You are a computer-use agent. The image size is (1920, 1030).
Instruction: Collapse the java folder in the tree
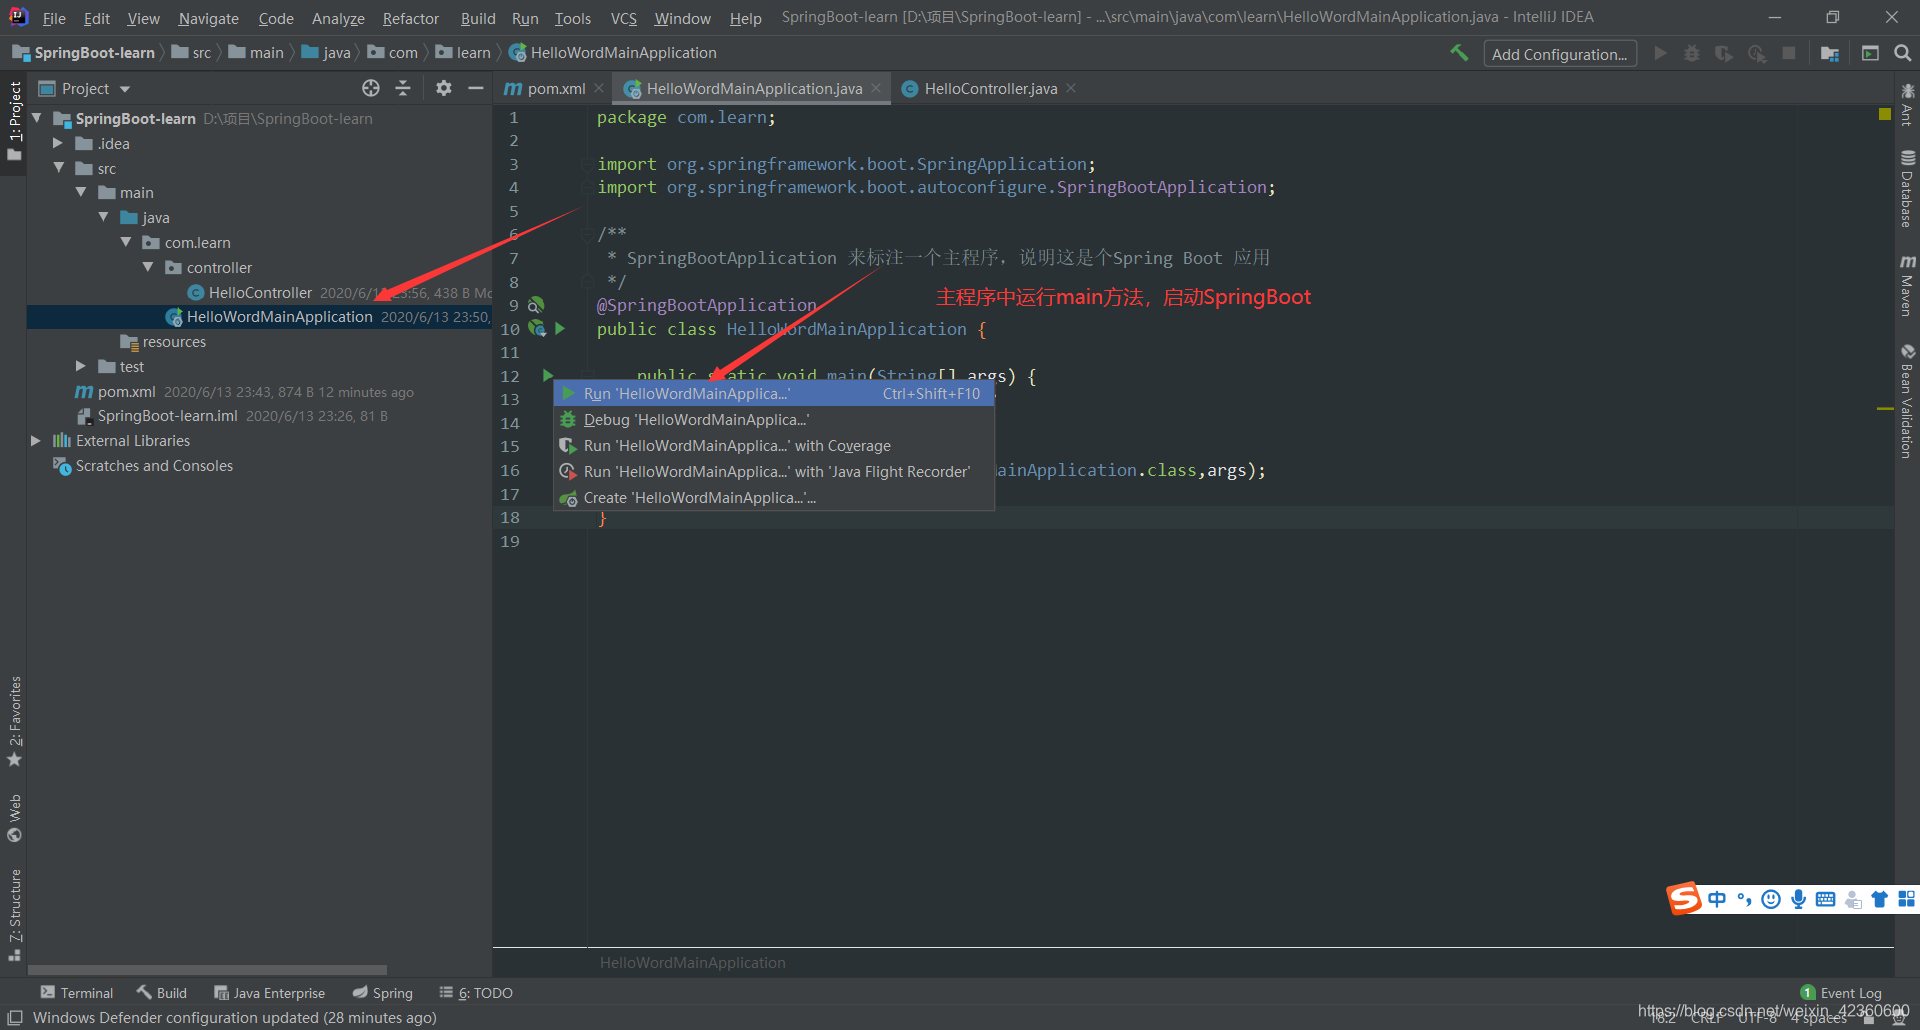(x=103, y=217)
